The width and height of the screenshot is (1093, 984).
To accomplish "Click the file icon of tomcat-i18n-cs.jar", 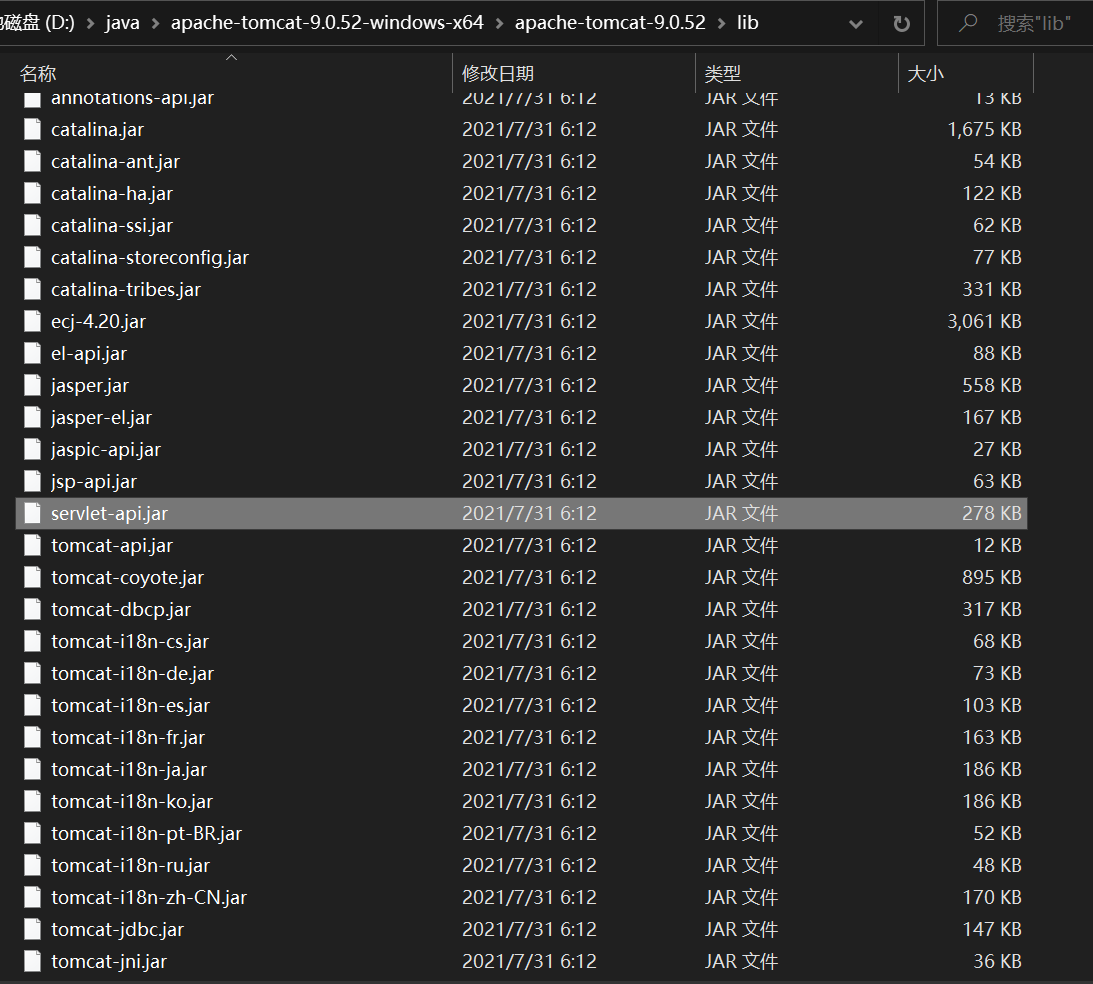I will 32,642.
